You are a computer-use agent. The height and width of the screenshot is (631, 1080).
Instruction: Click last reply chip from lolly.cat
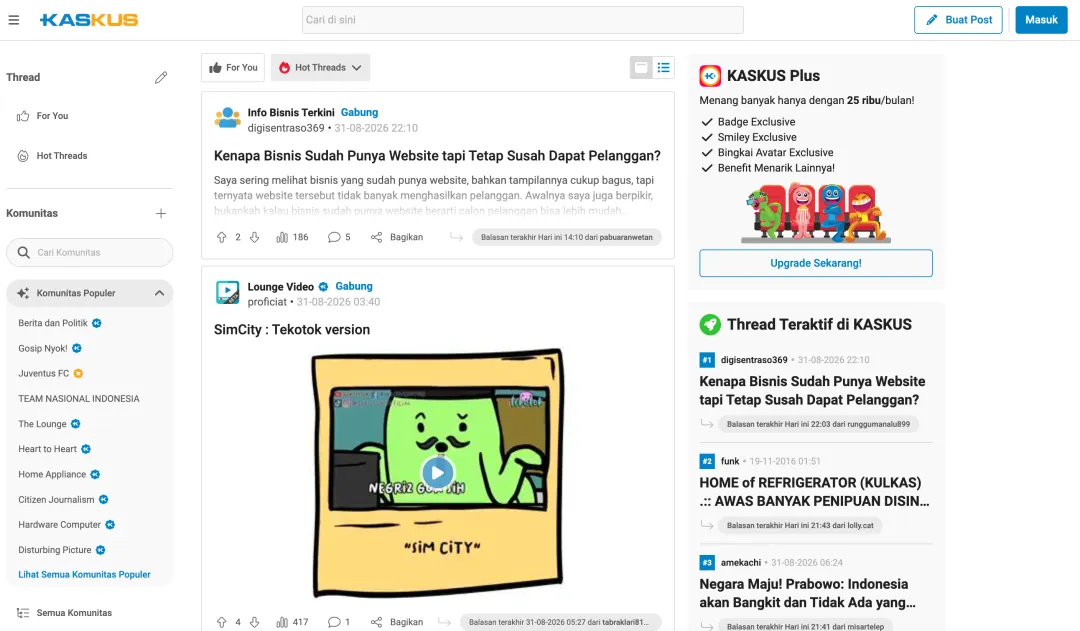(x=800, y=526)
